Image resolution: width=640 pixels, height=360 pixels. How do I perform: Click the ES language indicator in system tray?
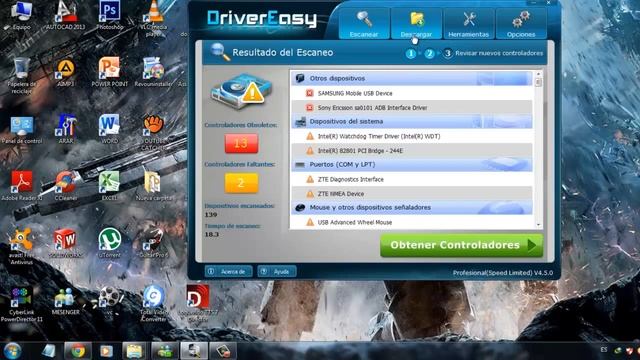pos(604,350)
